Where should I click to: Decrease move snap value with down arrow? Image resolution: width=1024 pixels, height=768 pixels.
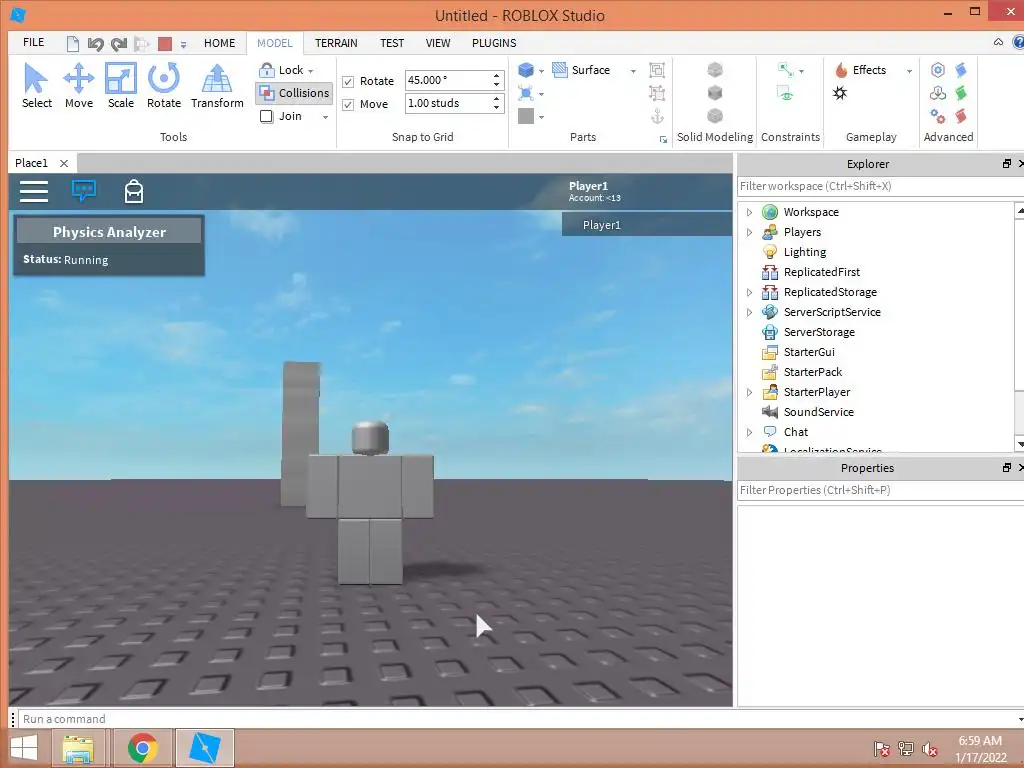tap(497, 108)
